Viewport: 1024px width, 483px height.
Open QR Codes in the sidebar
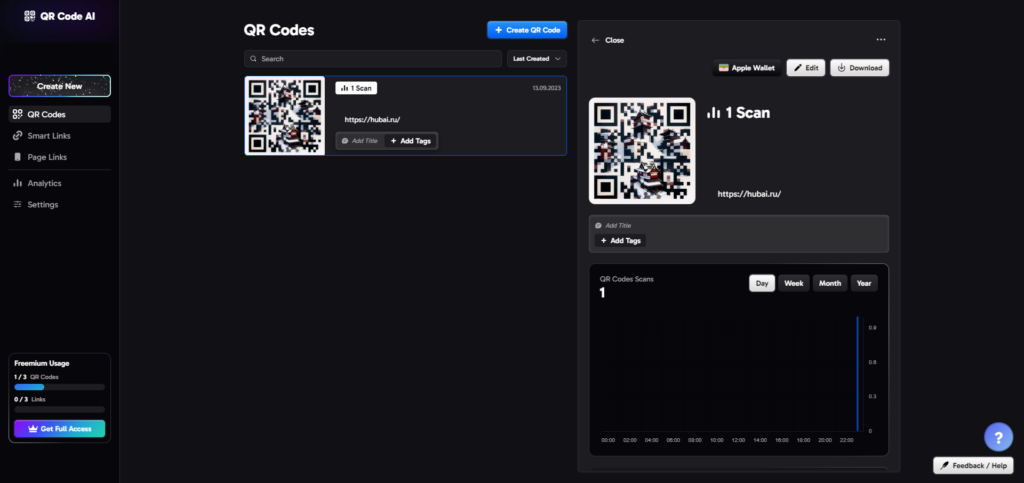[59, 114]
